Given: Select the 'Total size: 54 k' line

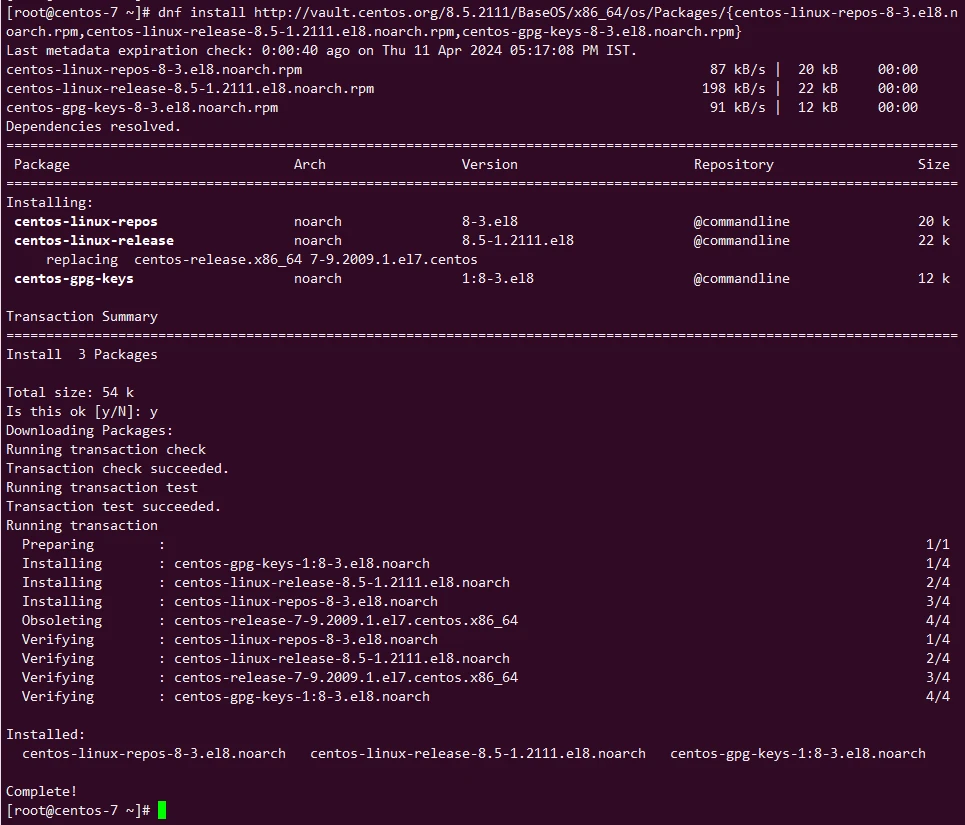Looking at the screenshot, I should point(70,392).
